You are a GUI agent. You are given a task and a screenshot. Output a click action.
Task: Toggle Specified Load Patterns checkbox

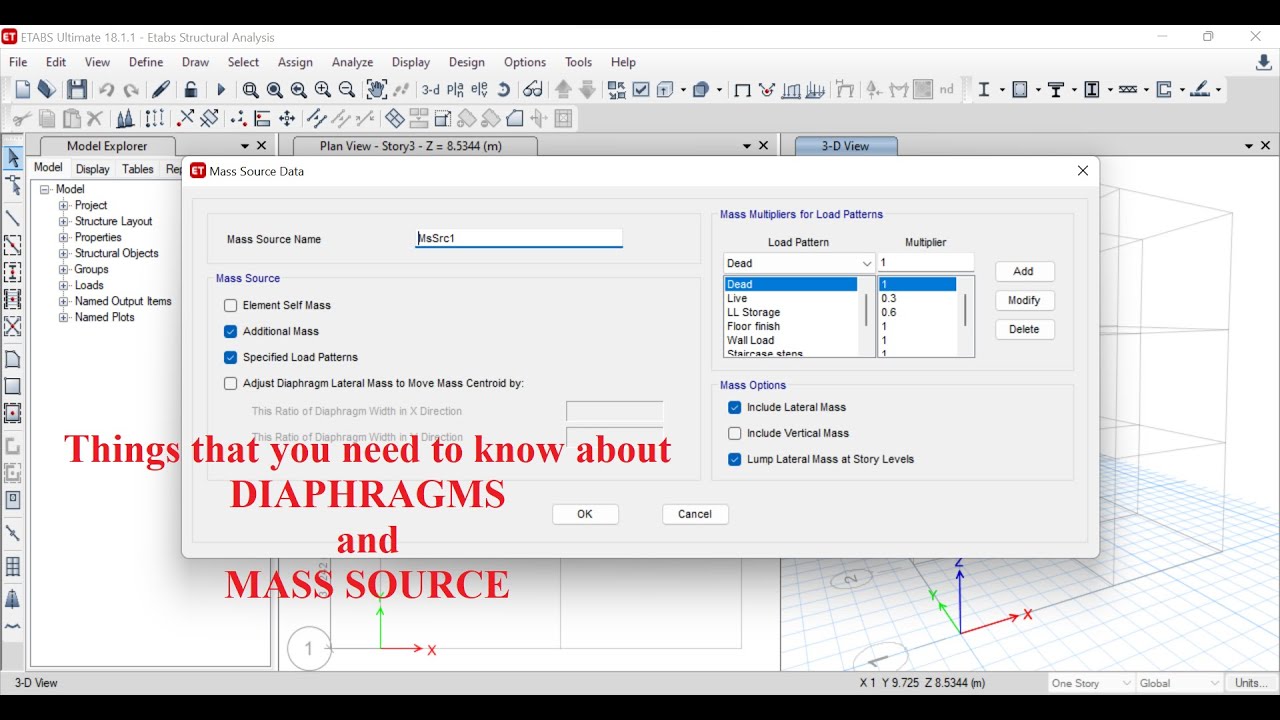(x=231, y=357)
